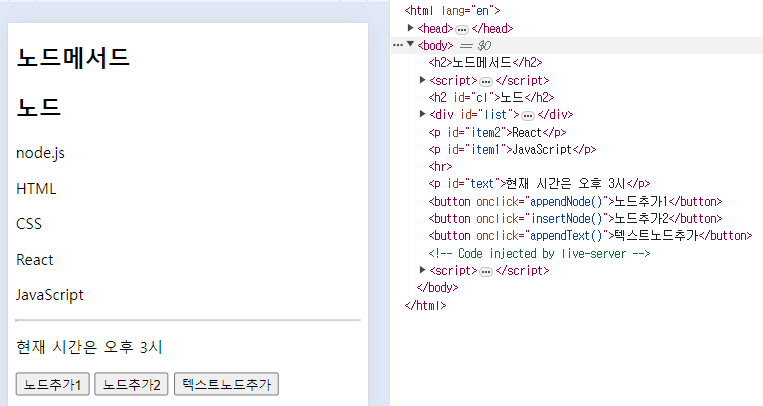The width and height of the screenshot is (763, 406).
Task: Expand the head element in DOM tree
Action: [411, 28]
